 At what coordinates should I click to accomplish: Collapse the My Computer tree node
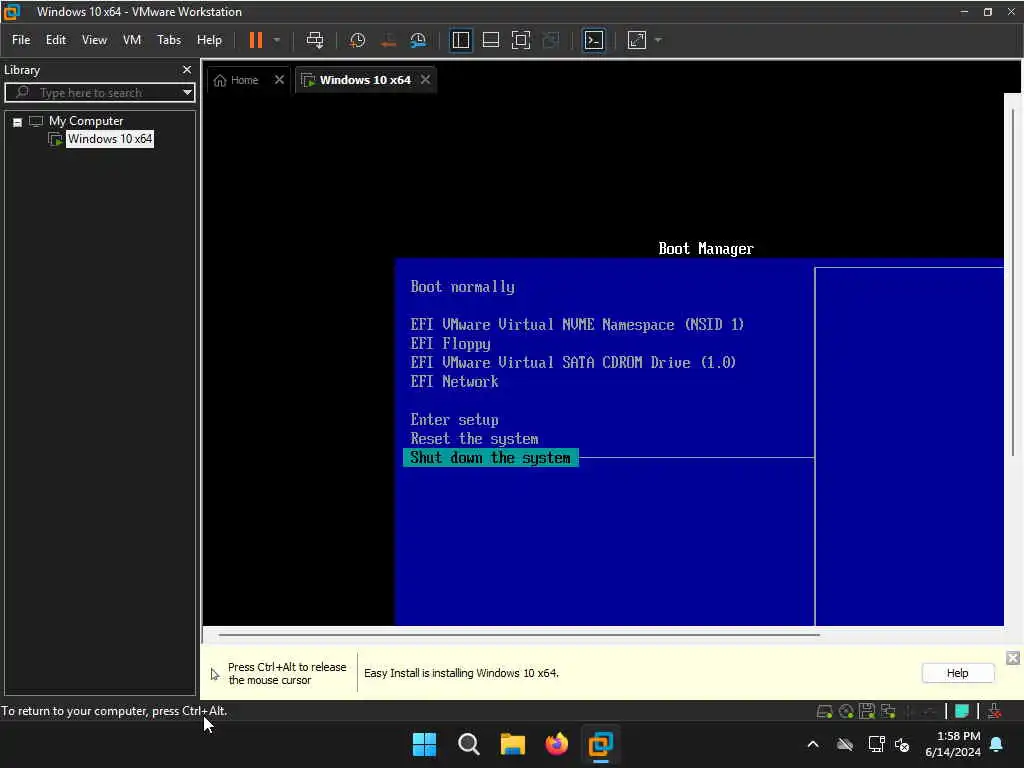(x=18, y=122)
